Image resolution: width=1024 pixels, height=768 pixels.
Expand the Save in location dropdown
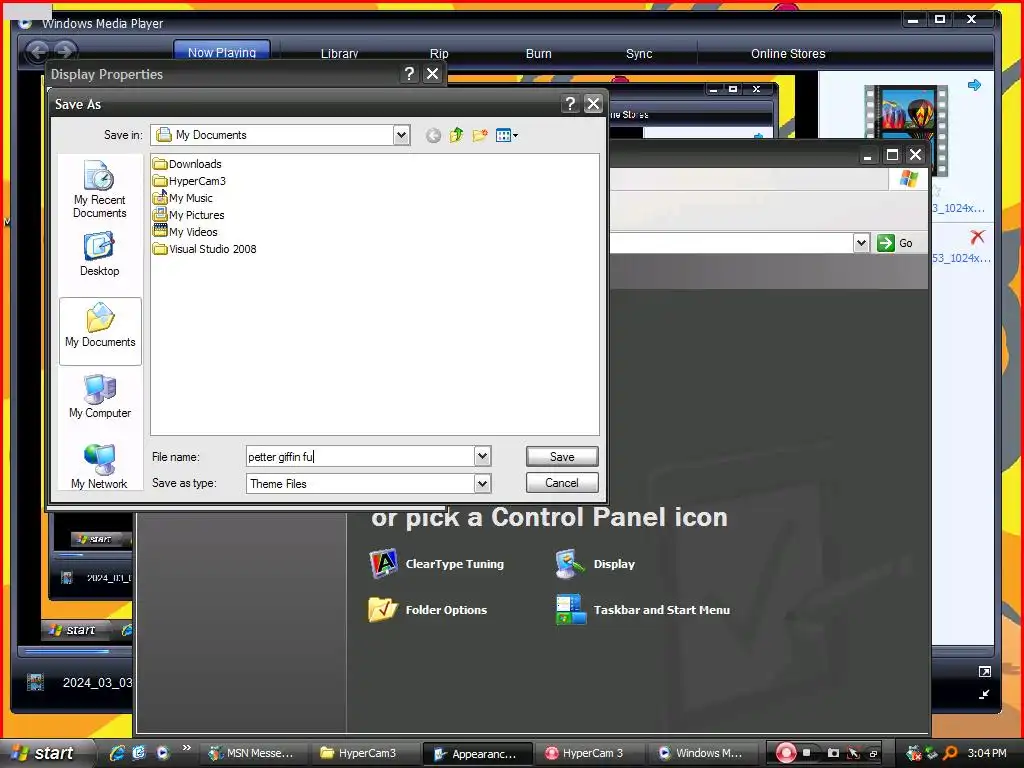click(x=401, y=135)
